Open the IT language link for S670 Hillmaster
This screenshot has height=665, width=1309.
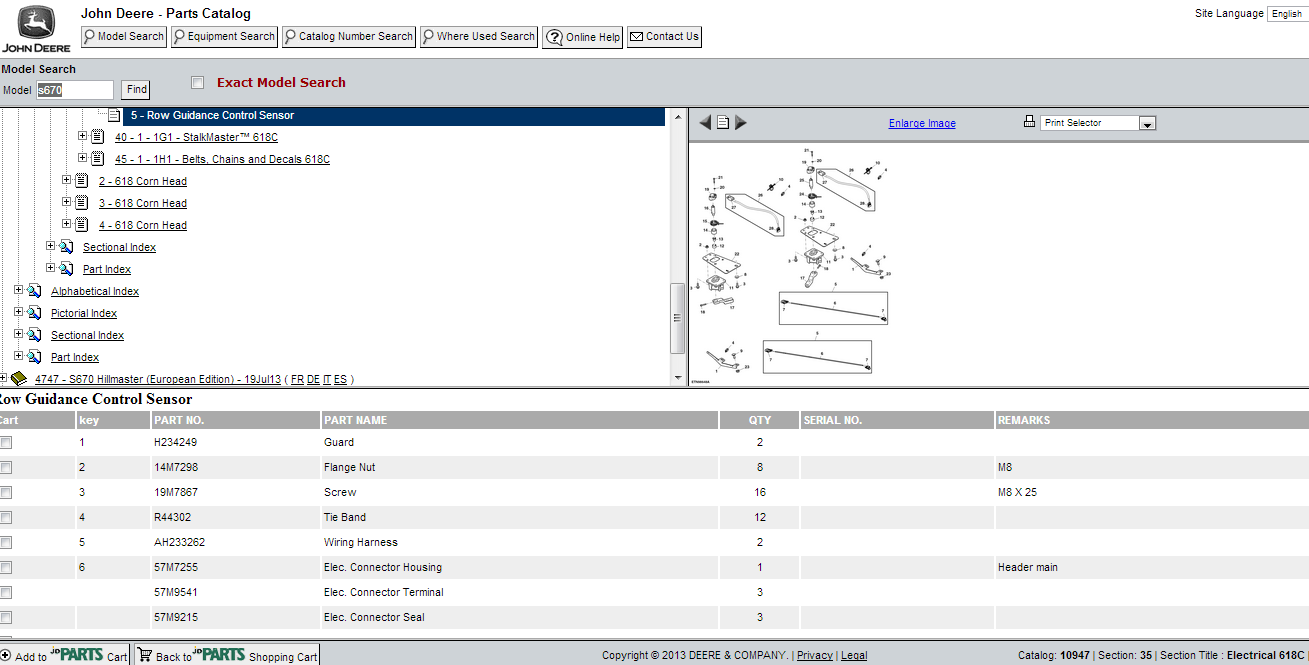point(327,380)
